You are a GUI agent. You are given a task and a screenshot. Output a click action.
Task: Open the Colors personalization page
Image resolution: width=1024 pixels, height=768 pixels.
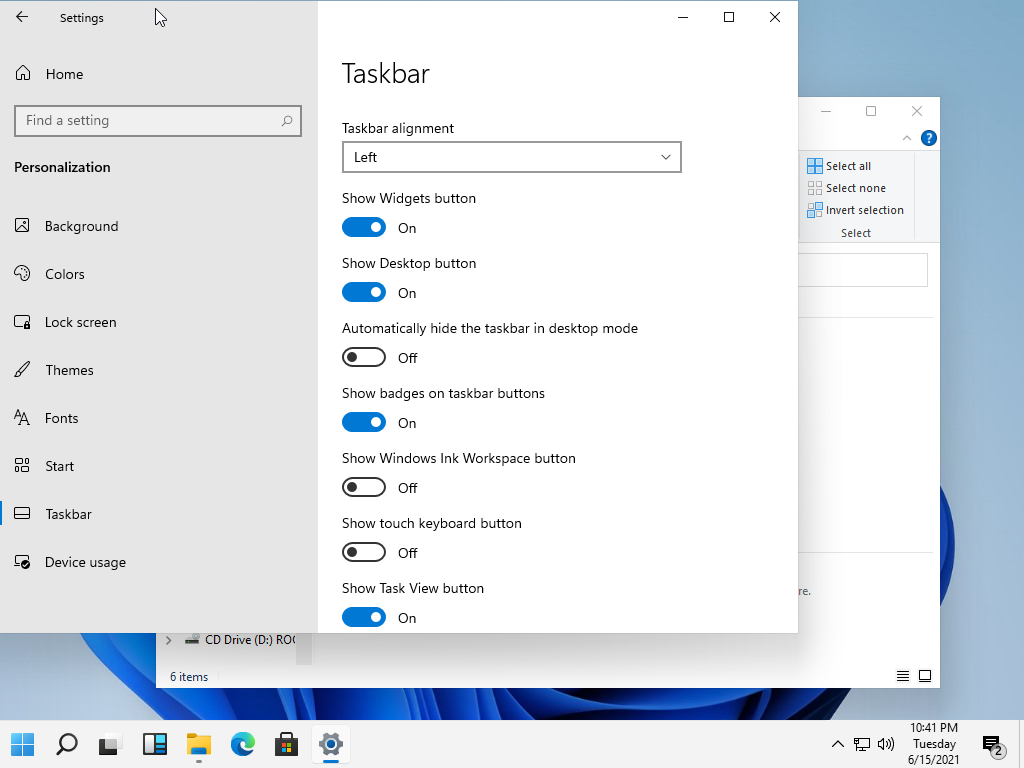click(x=64, y=274)
